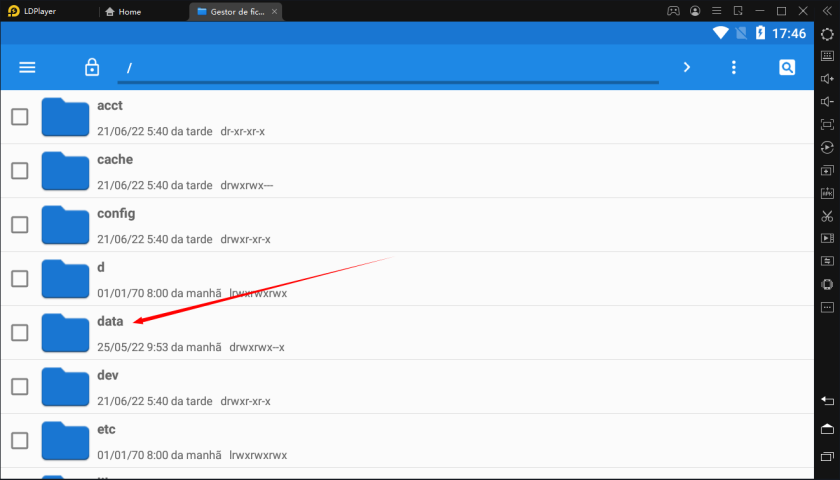Click the Wi-Fi status icon
The width and height of the screenshot is (840, 480).
(x=721, y=33)
